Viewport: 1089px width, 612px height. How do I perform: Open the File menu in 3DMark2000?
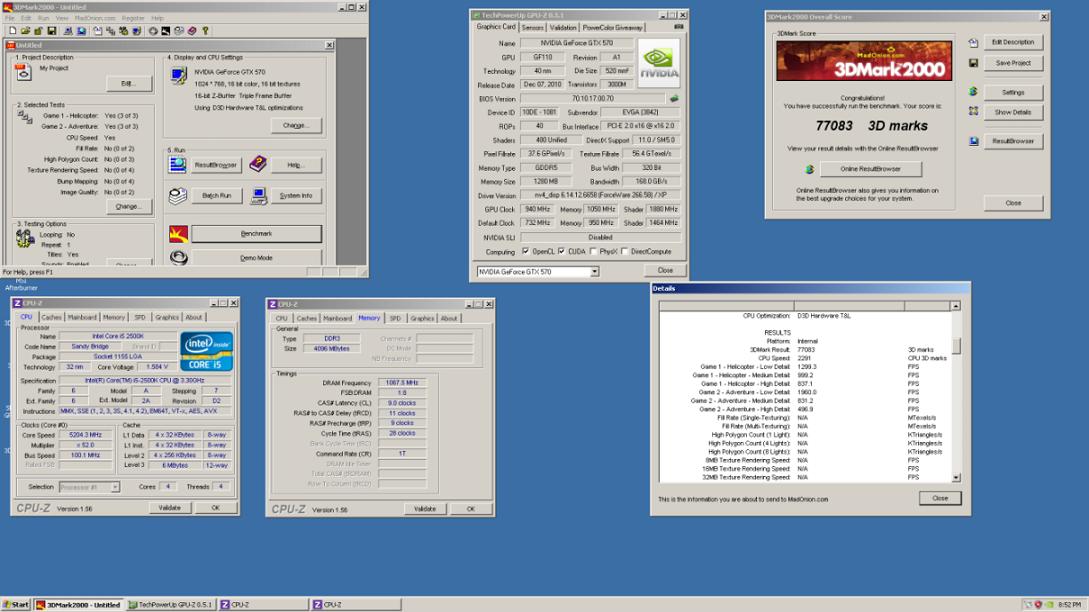click(x=10, y=18)
